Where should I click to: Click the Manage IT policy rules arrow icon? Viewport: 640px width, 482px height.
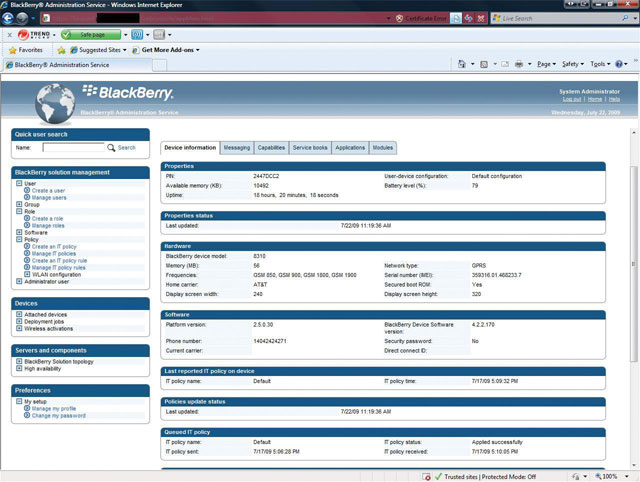[x=27, y=267]
